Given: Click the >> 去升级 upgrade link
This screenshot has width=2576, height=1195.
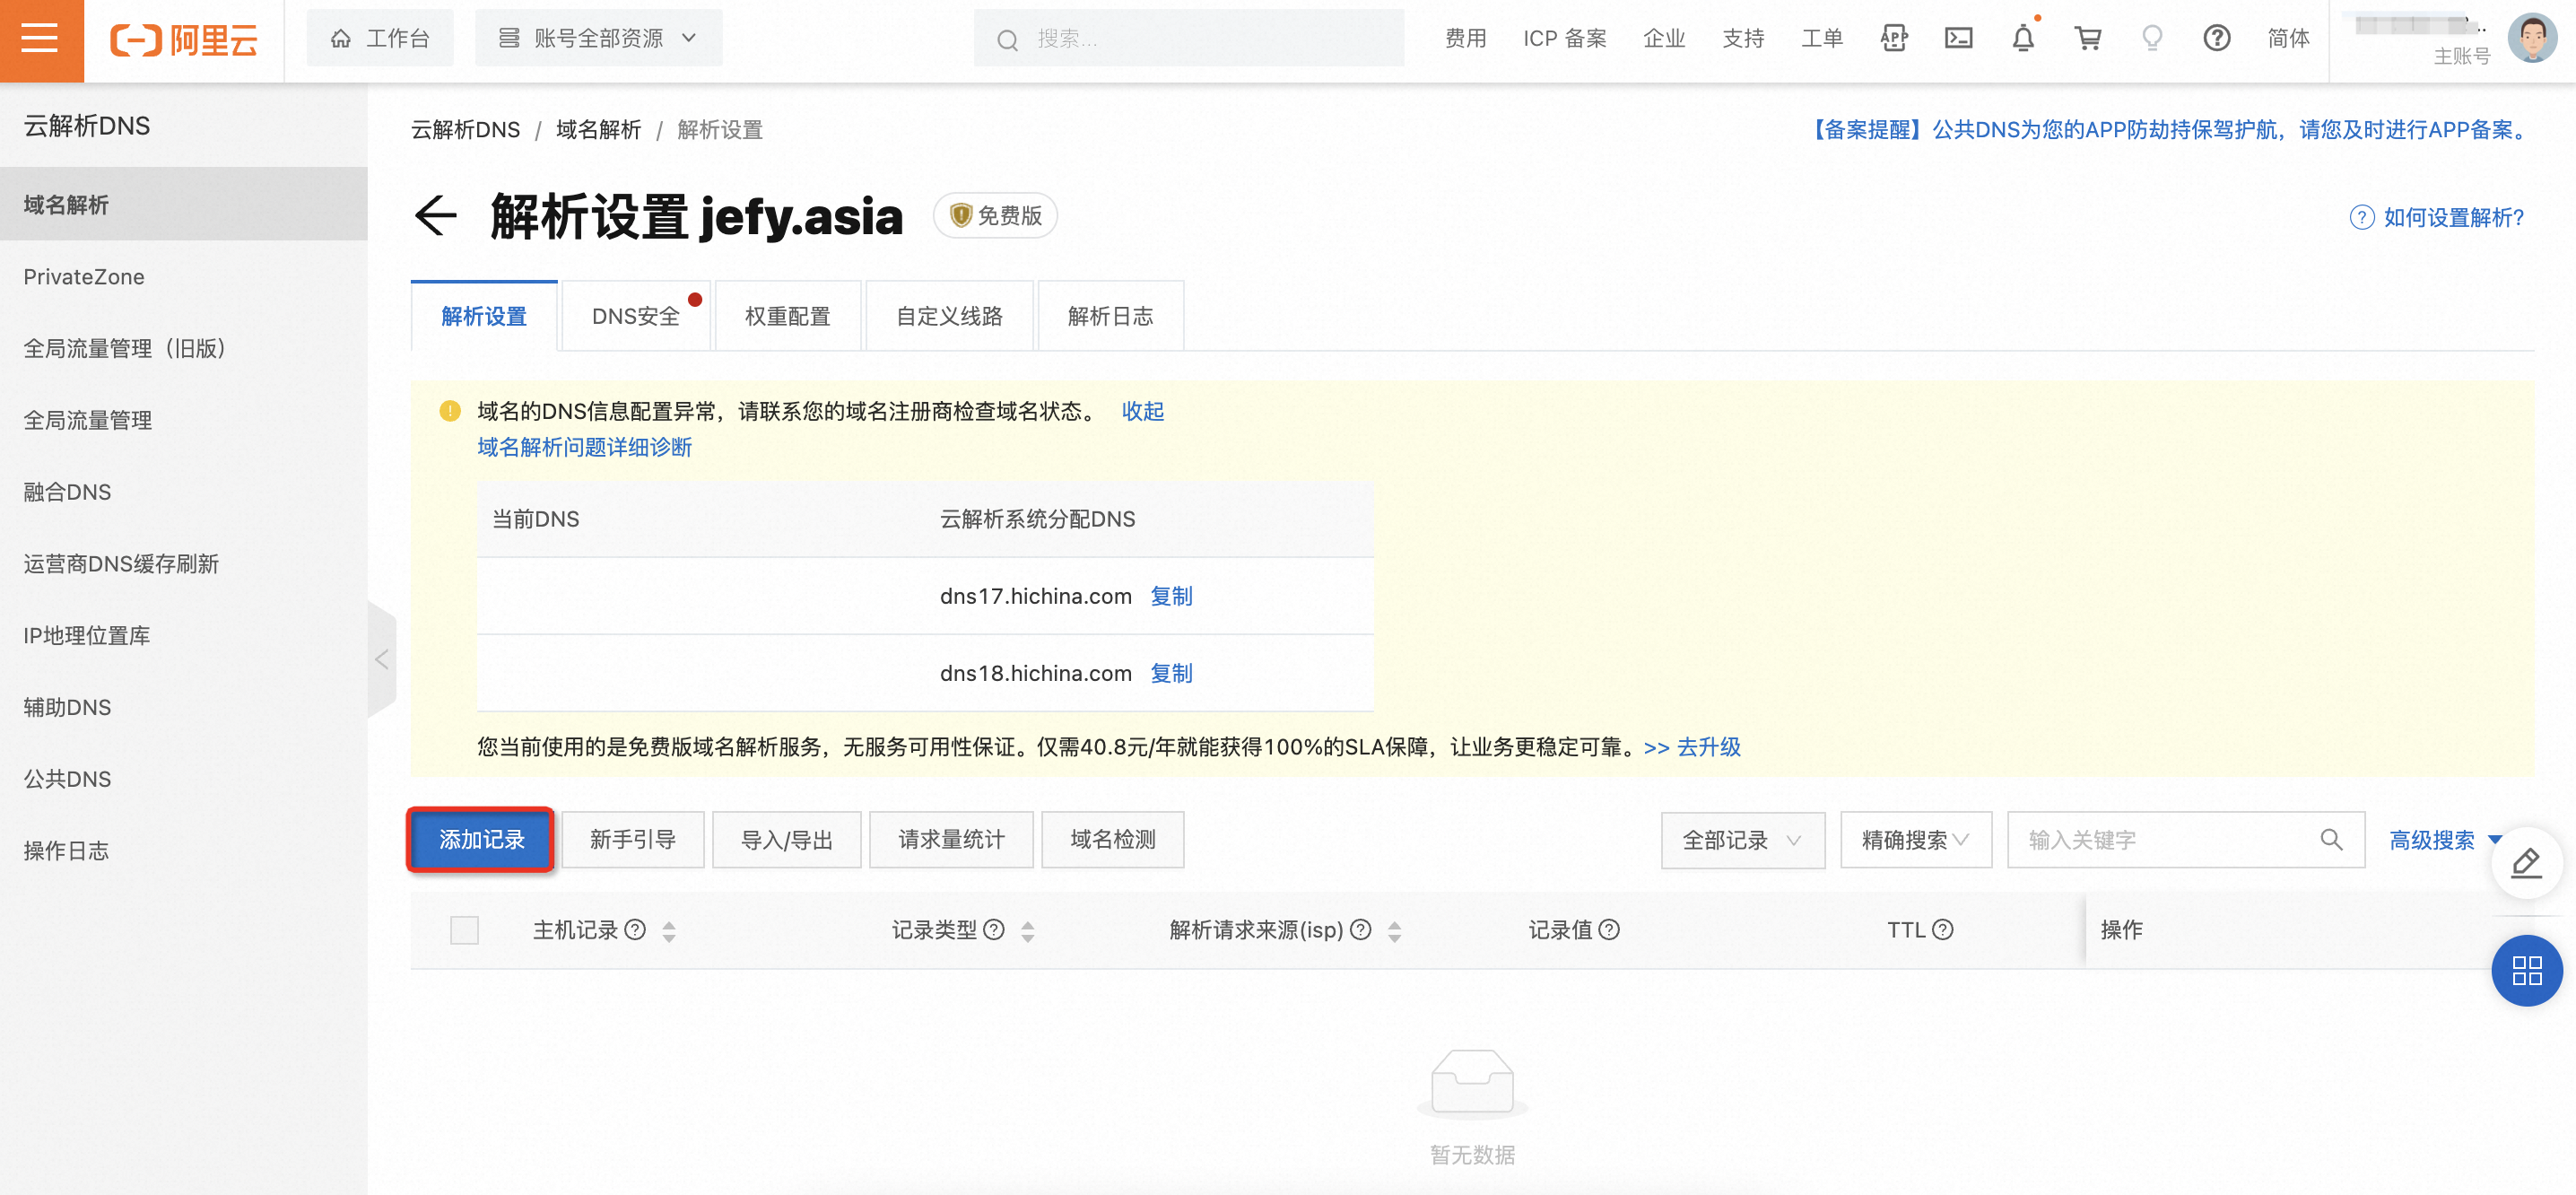Looking at the screenshot, I should point(1692,747).
